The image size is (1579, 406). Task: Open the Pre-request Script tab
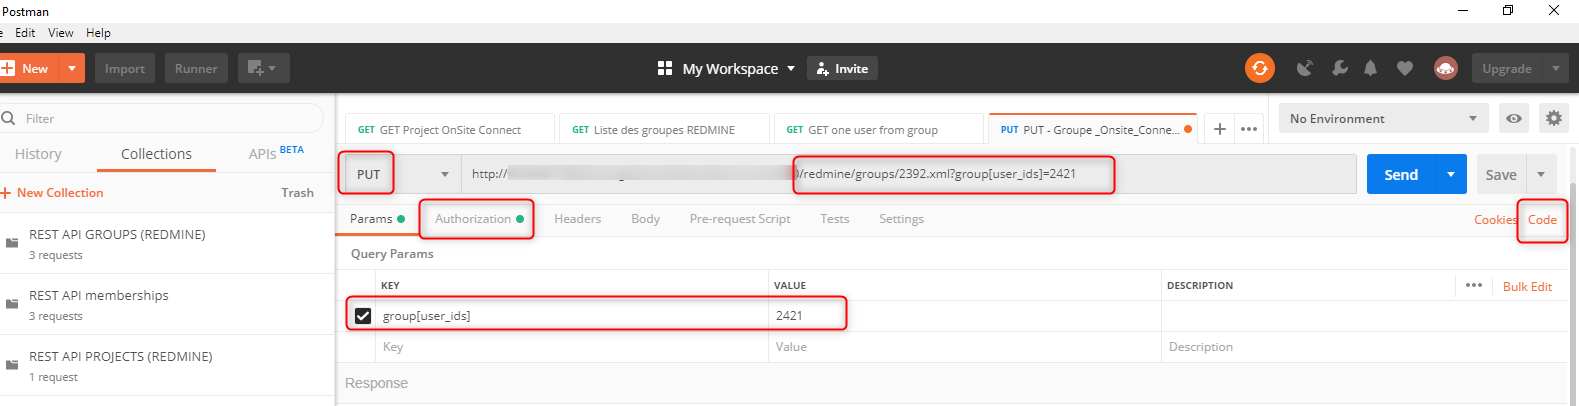coord(740,219)
